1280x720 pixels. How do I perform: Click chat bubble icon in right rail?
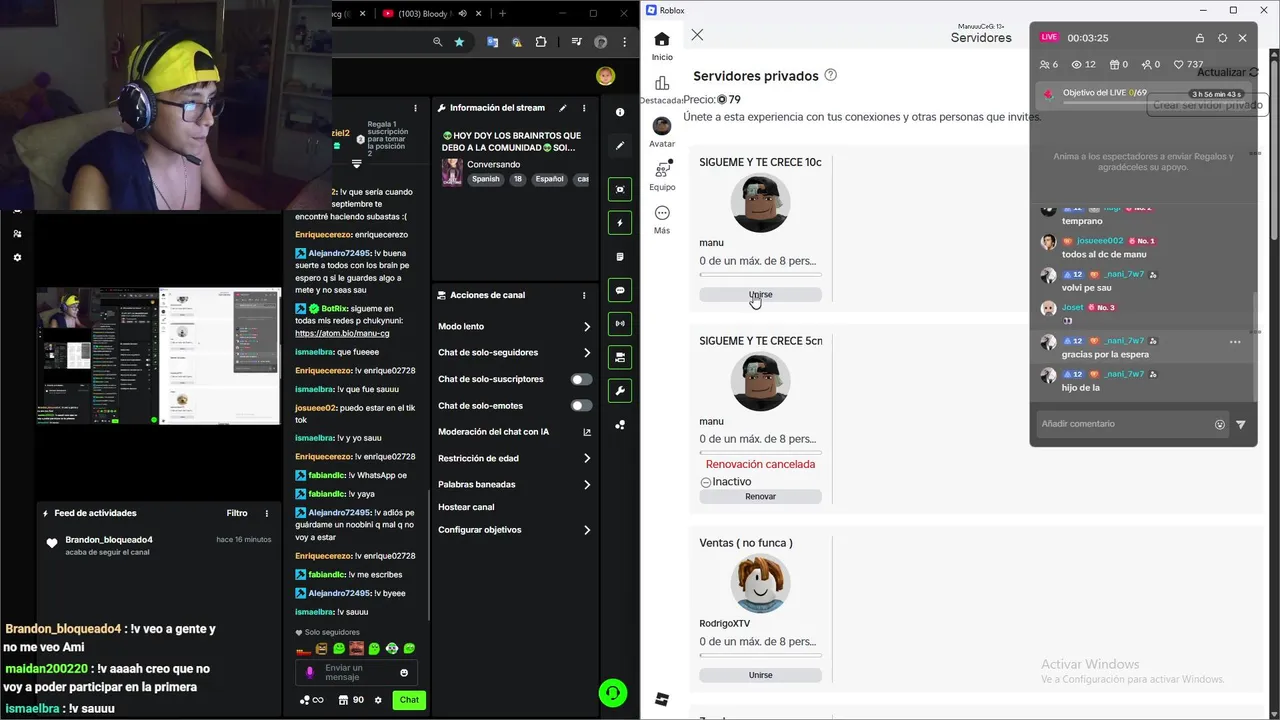(620, 290)
